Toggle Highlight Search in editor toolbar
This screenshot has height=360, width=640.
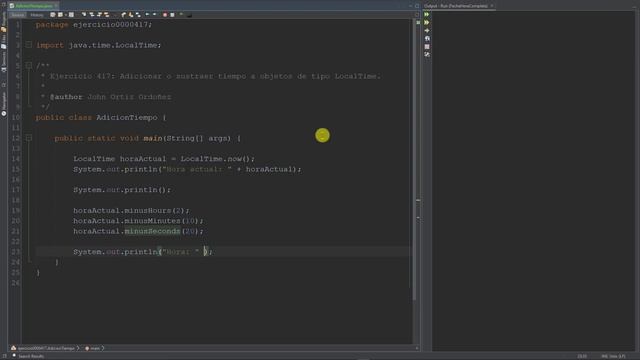tap(107, 15)
